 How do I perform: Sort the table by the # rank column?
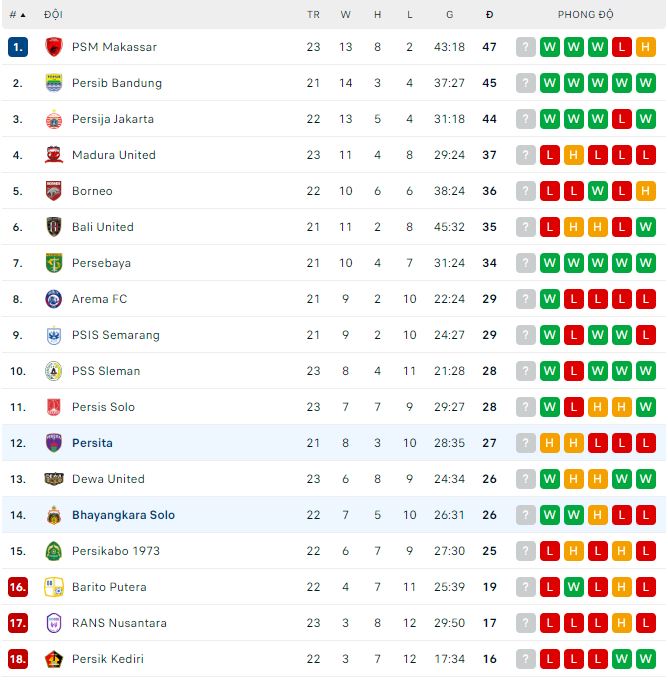pos(17,15)
